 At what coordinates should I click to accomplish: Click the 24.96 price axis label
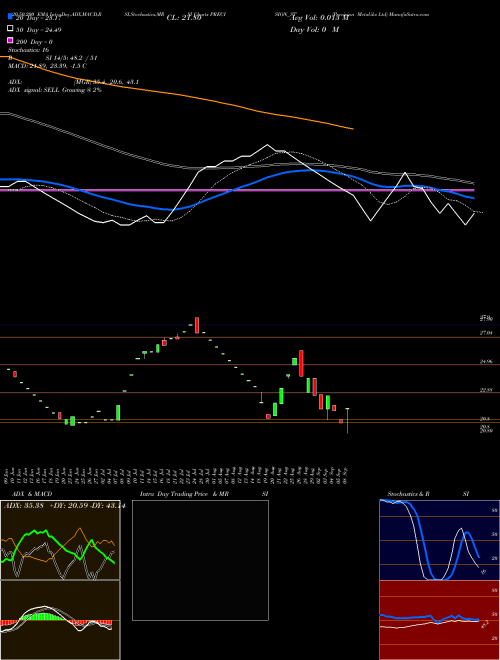pos(486,362)
